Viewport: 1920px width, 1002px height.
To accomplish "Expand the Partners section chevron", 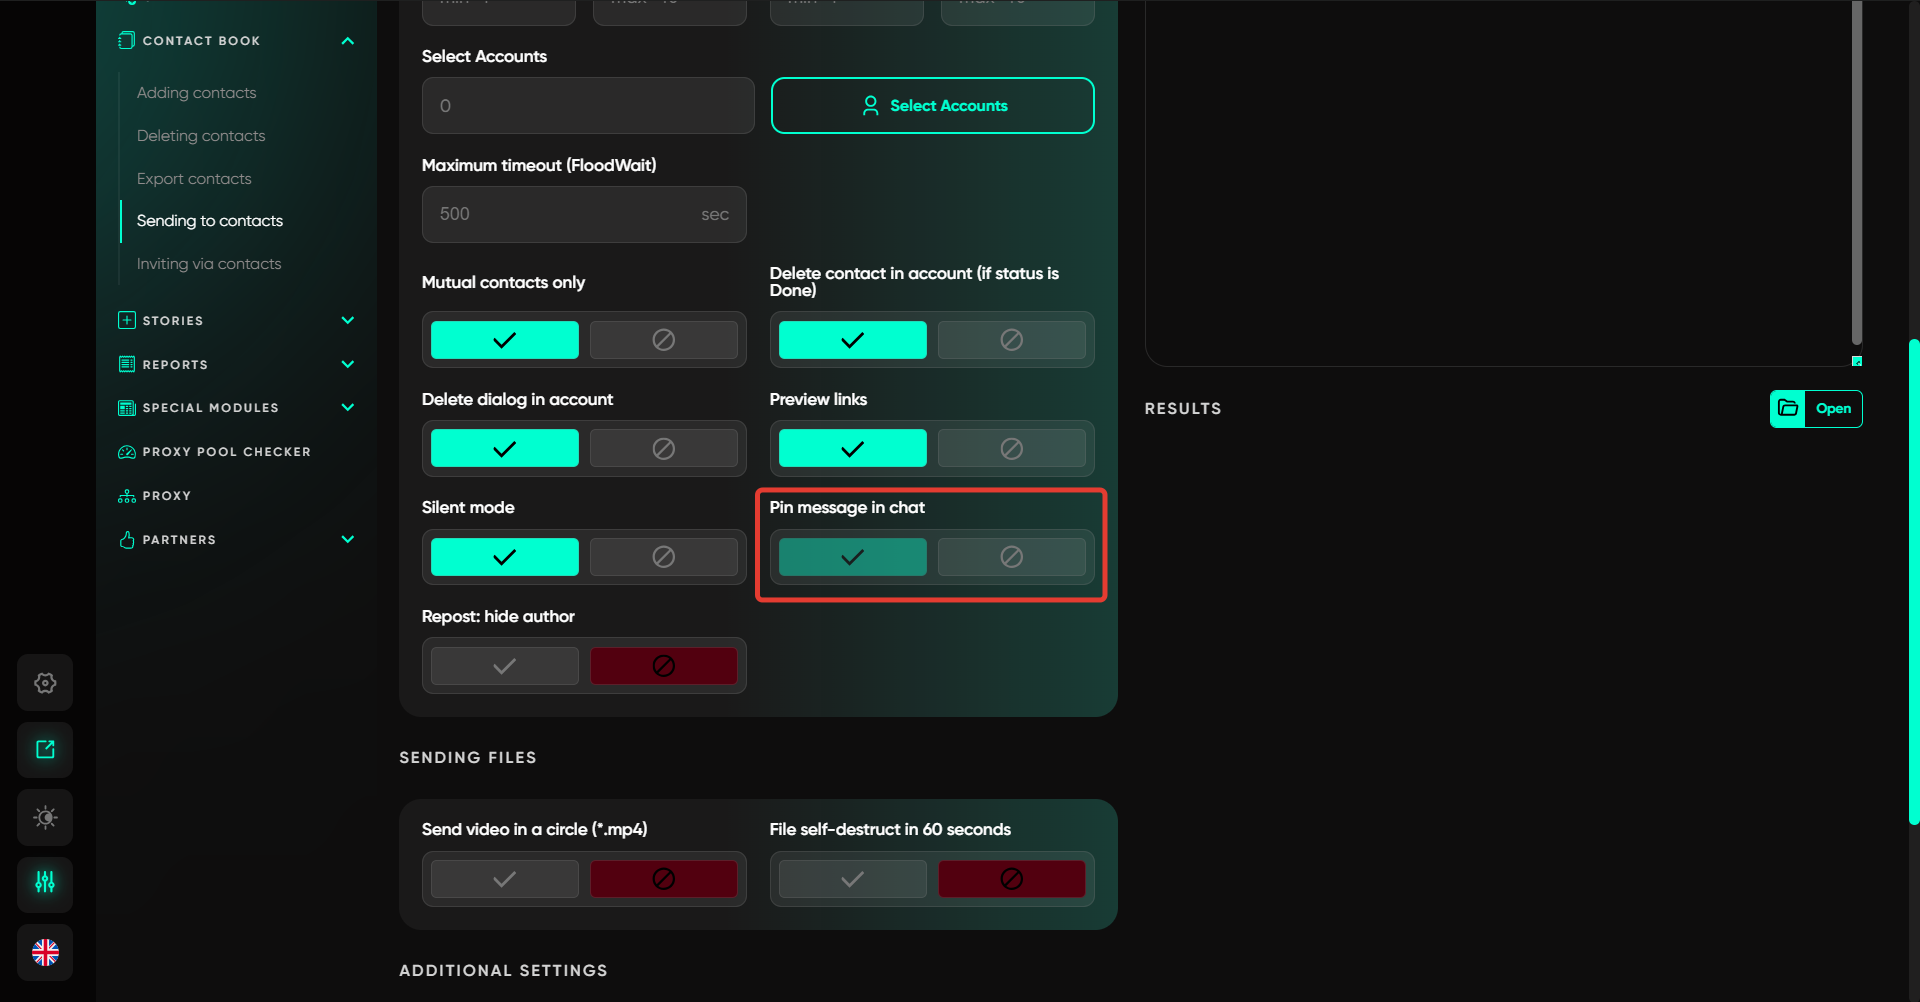I will [347, 540].
